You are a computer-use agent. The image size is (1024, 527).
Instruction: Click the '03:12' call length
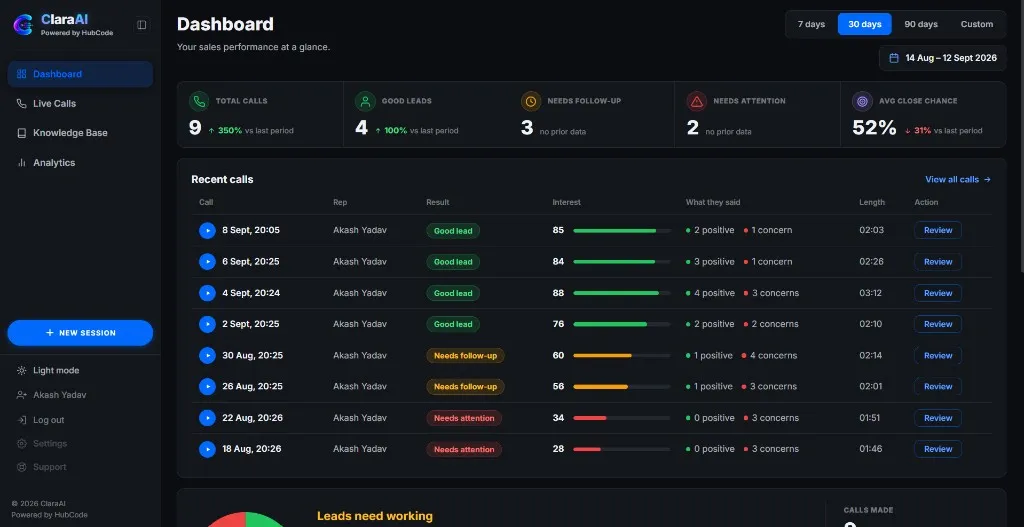tap(871, 293)
